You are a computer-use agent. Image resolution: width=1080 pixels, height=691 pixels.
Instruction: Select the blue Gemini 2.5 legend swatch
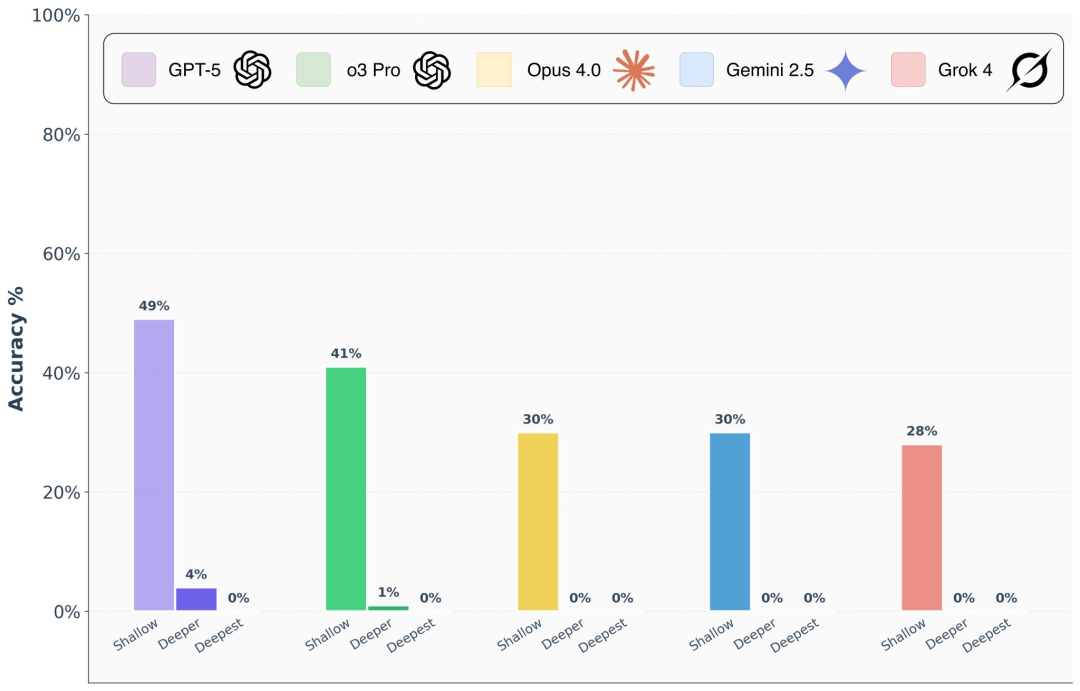(x=696, y=70)
